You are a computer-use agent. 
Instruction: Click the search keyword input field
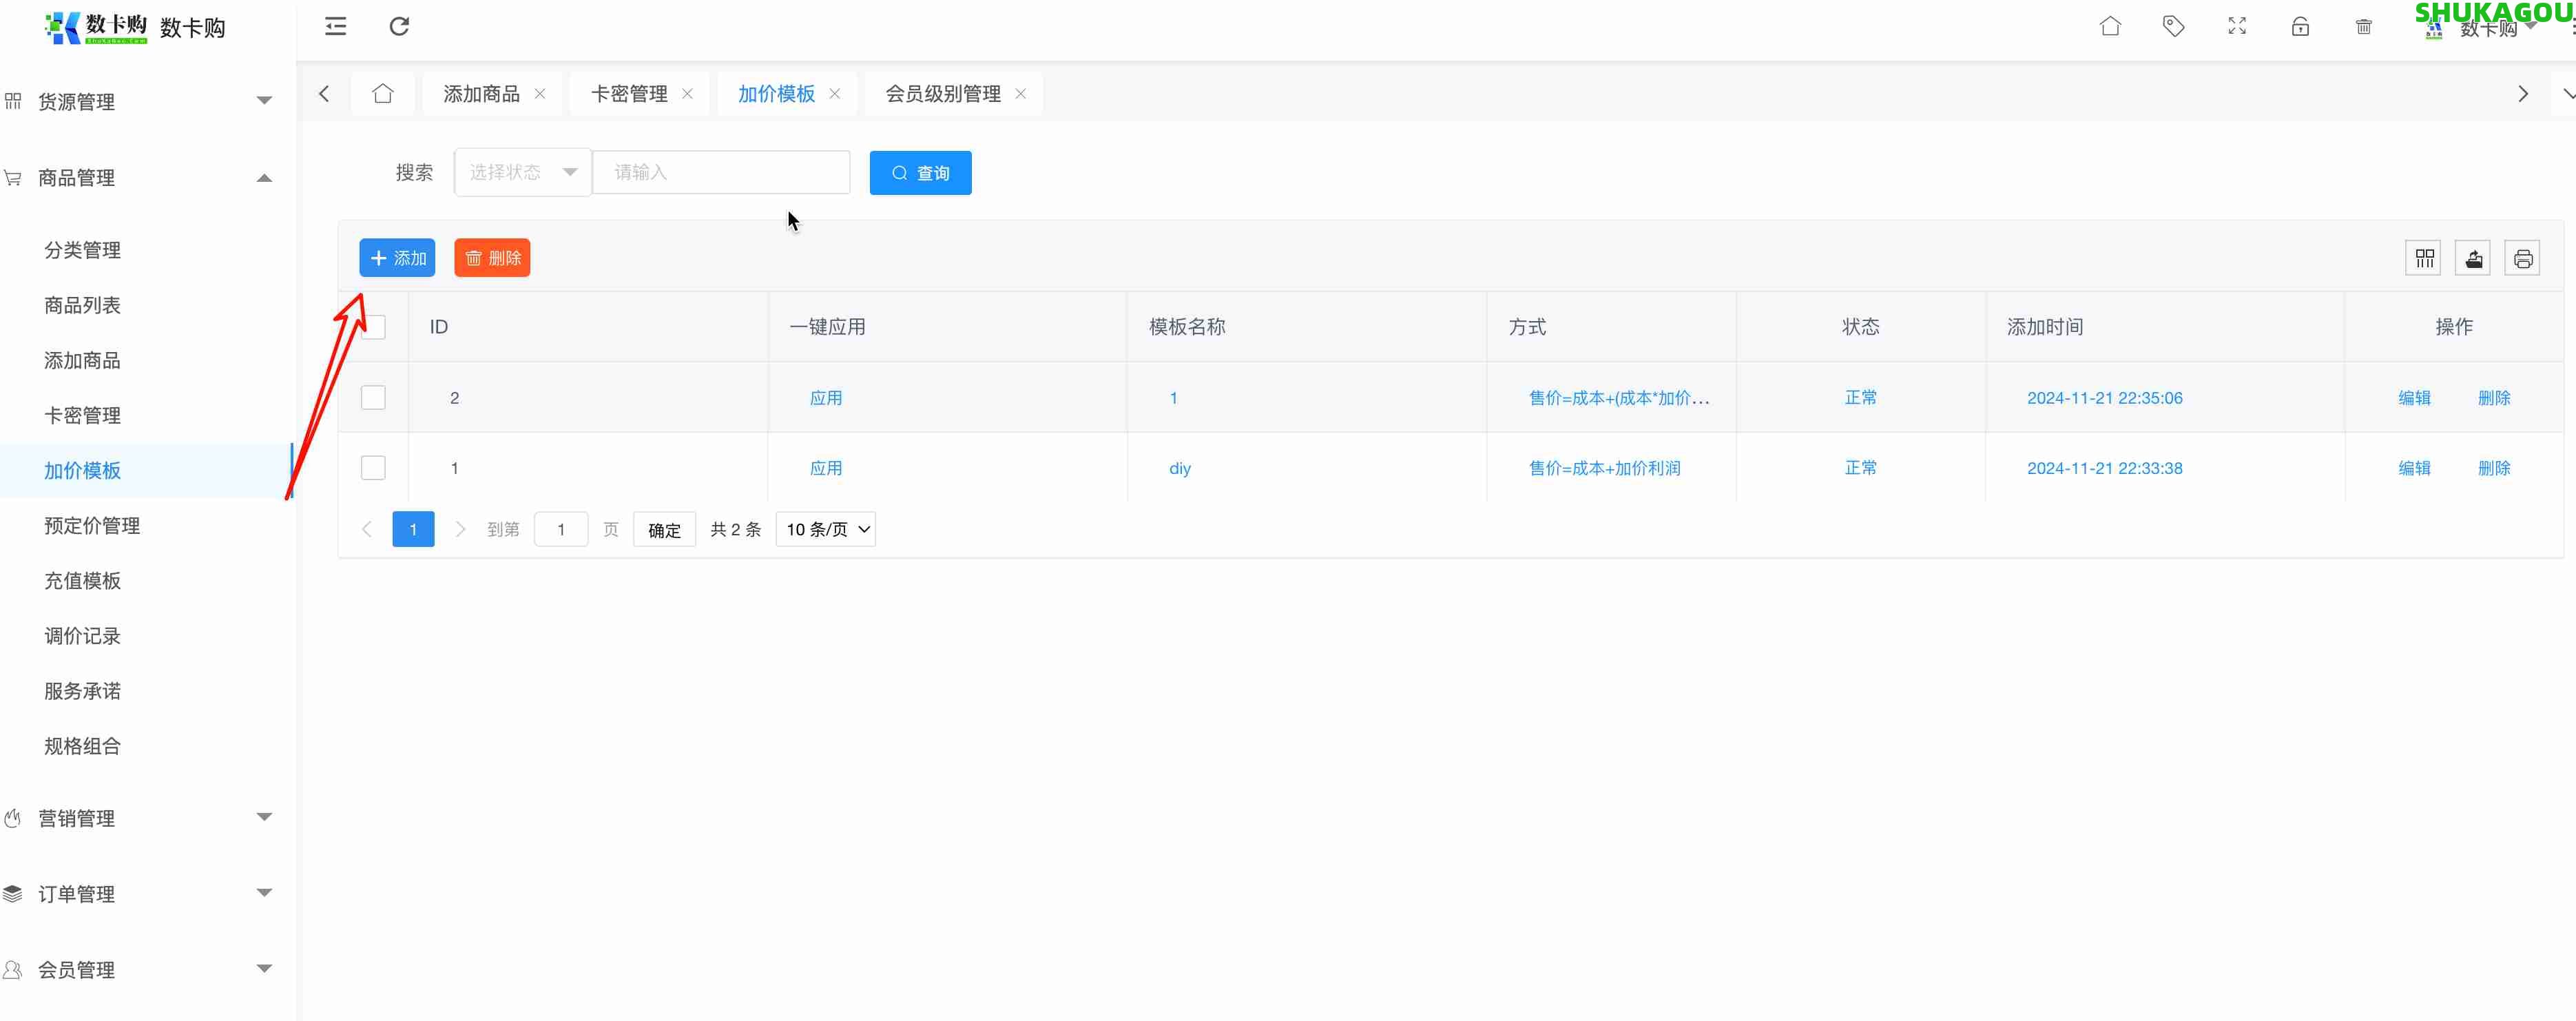pos(721,173)
